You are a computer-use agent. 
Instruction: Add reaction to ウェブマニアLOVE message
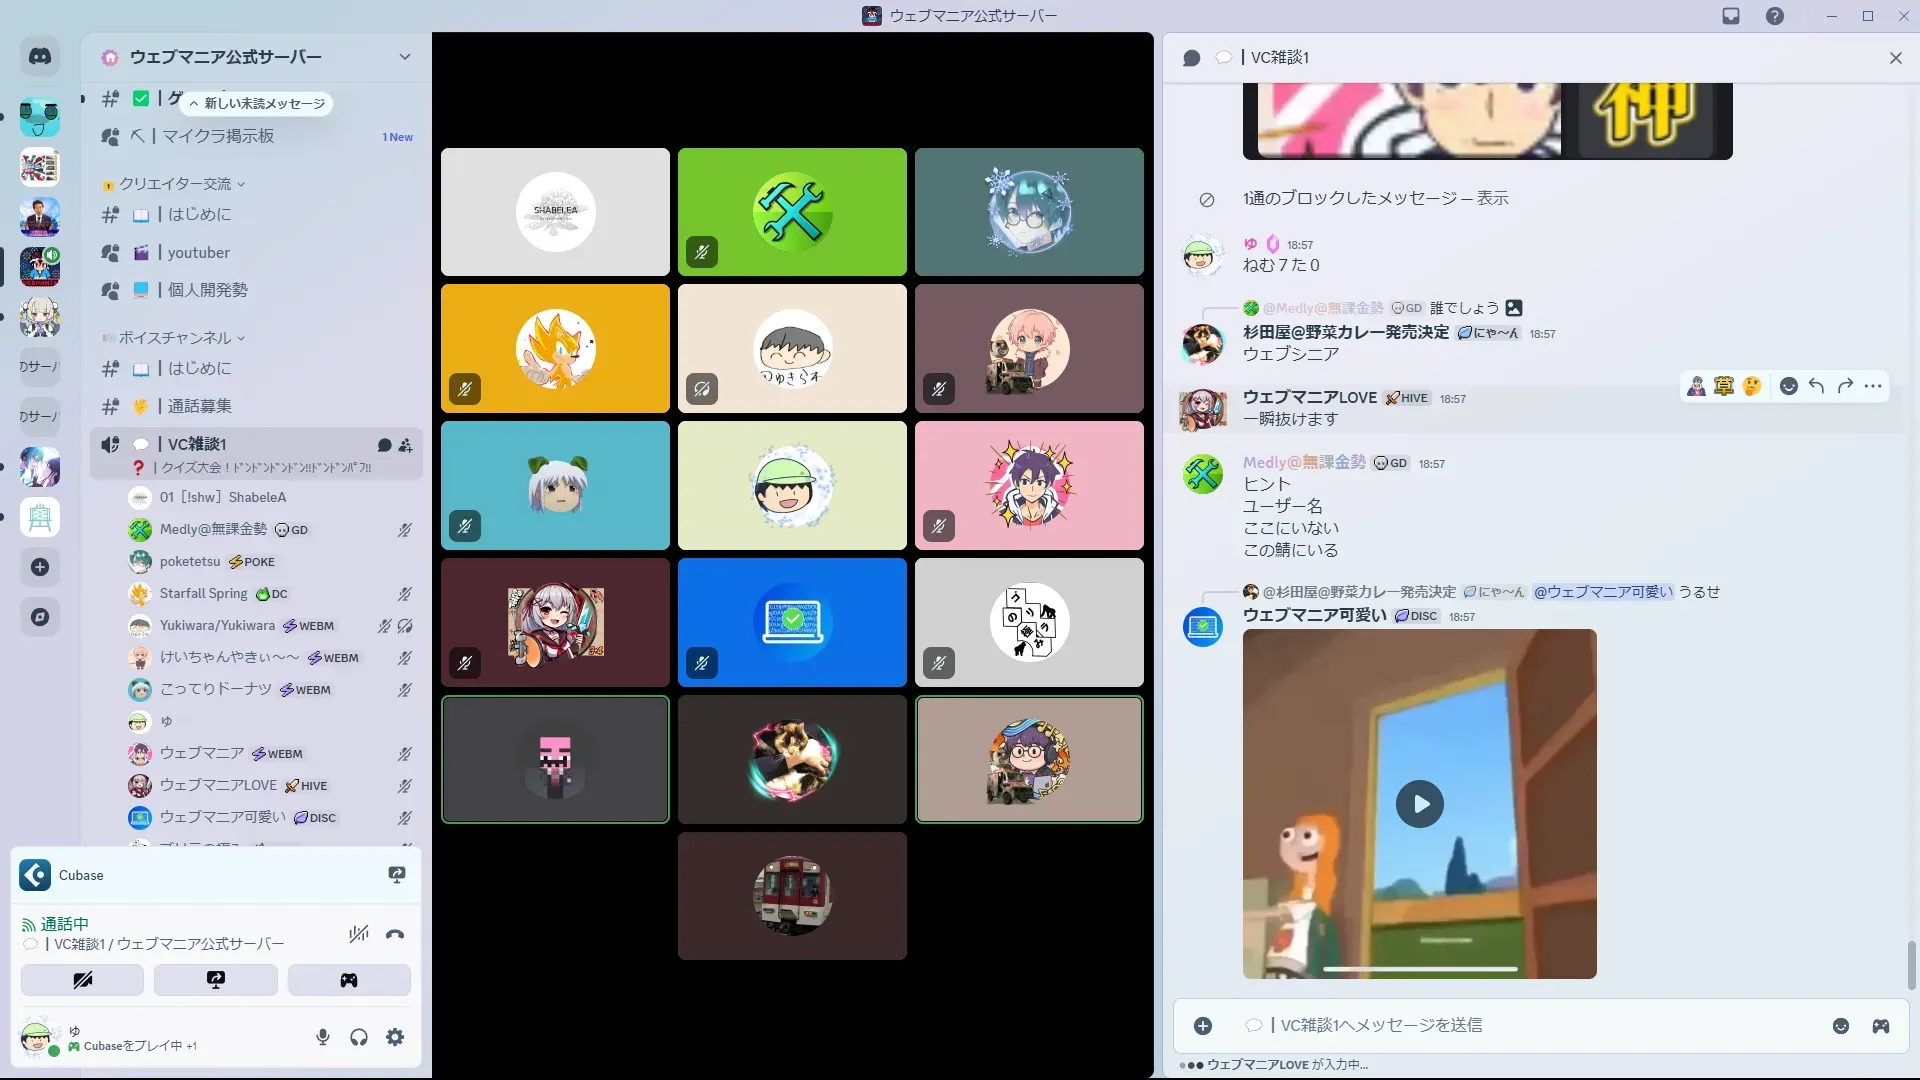(x=1788, y=386)
